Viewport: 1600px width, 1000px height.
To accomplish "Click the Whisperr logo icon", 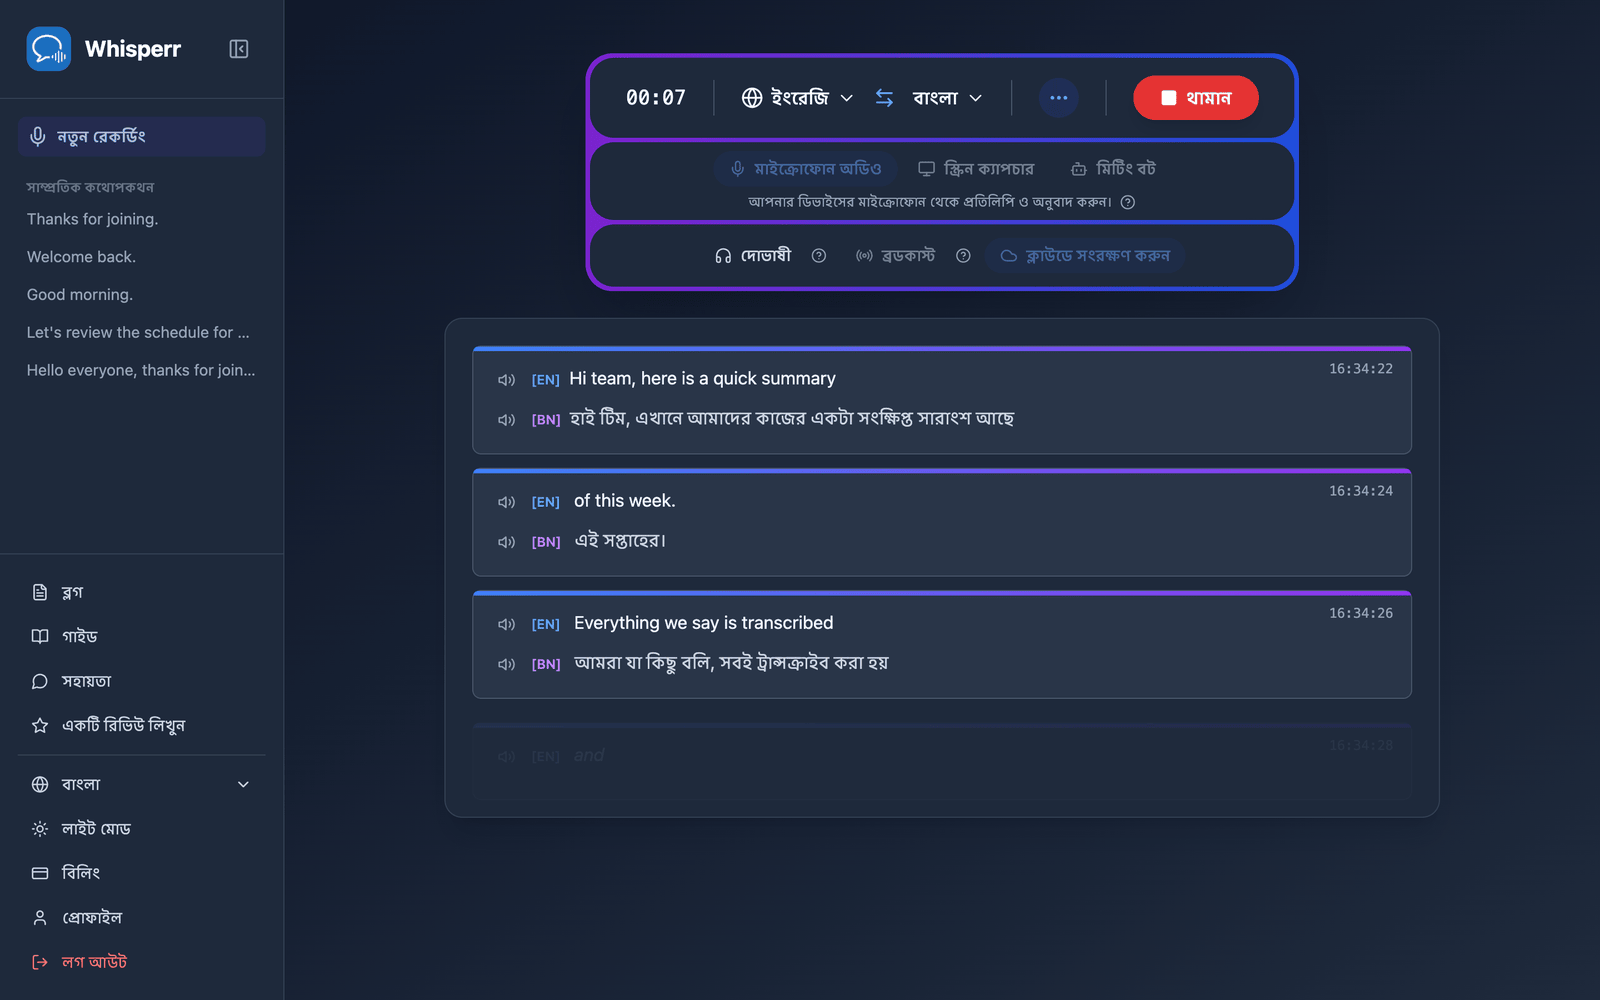I will pyautogui.click(x=49, y=49).
